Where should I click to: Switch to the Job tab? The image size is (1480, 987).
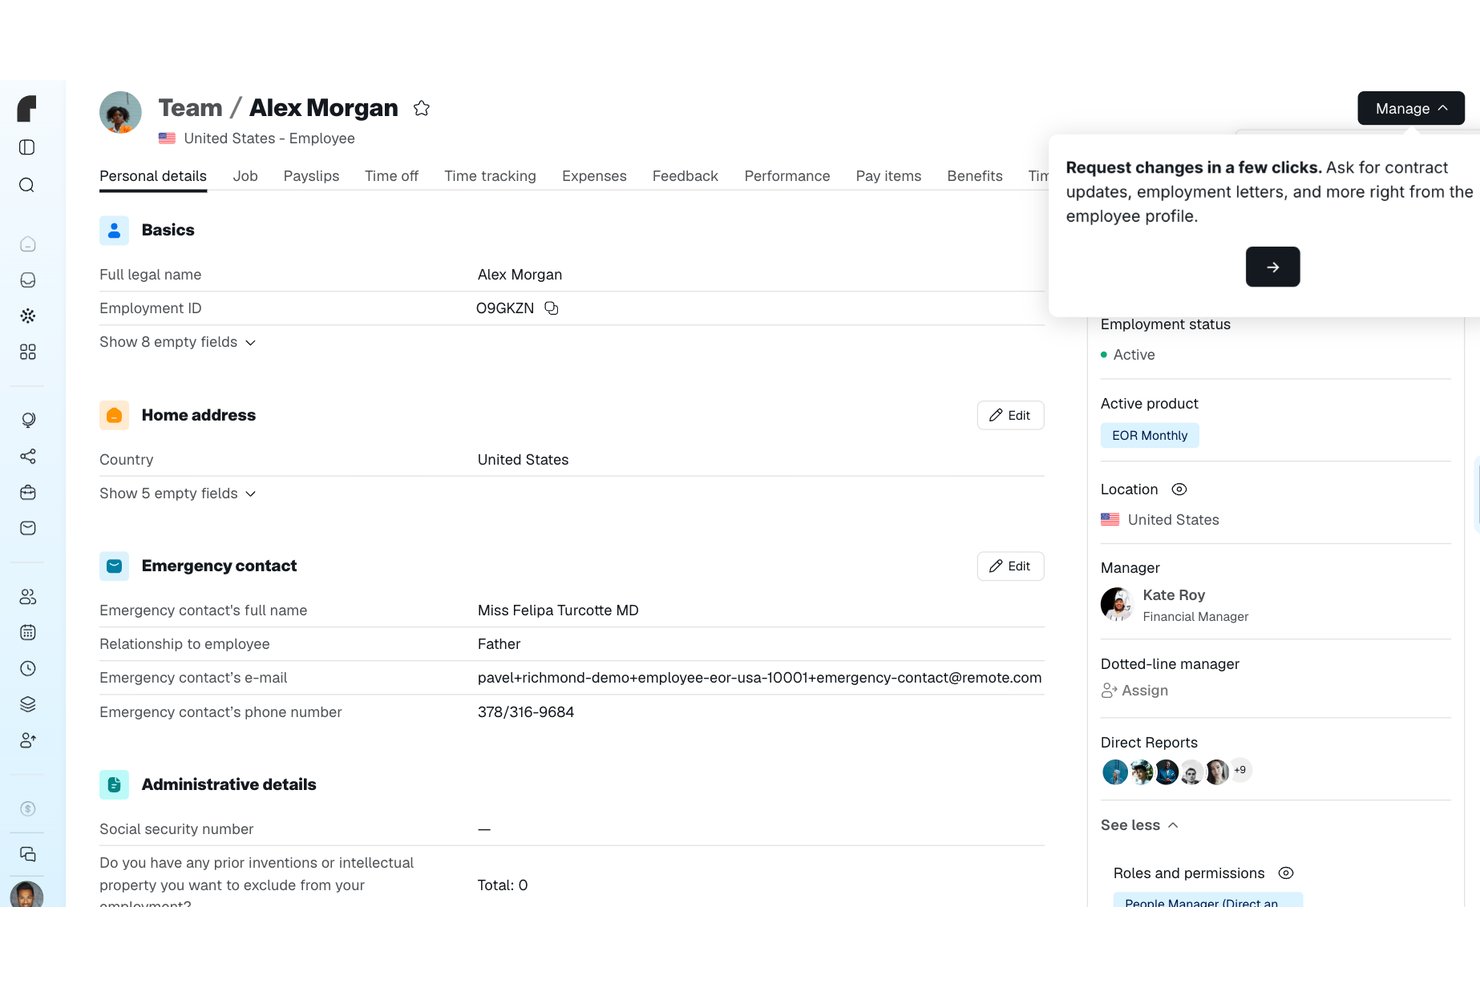[245, 176]
